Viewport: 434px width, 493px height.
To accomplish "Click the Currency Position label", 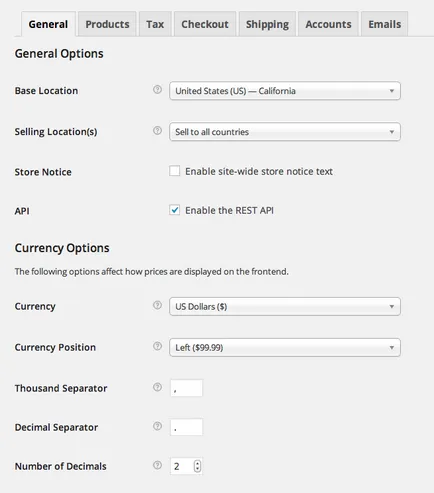I will point(55,347).
